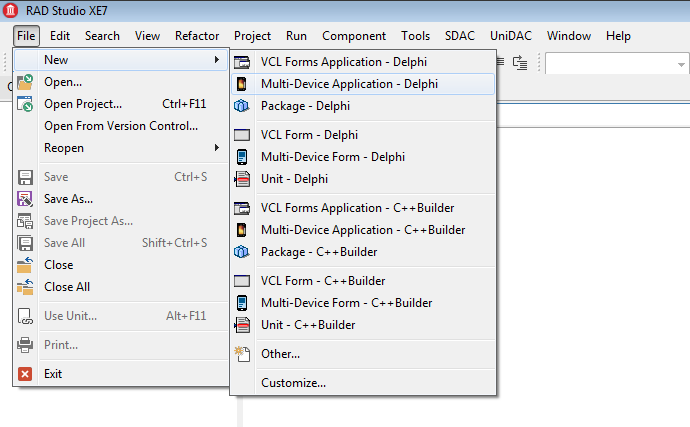
Task: Click the Unit - Delphi icon
Action: click(242, 179)
